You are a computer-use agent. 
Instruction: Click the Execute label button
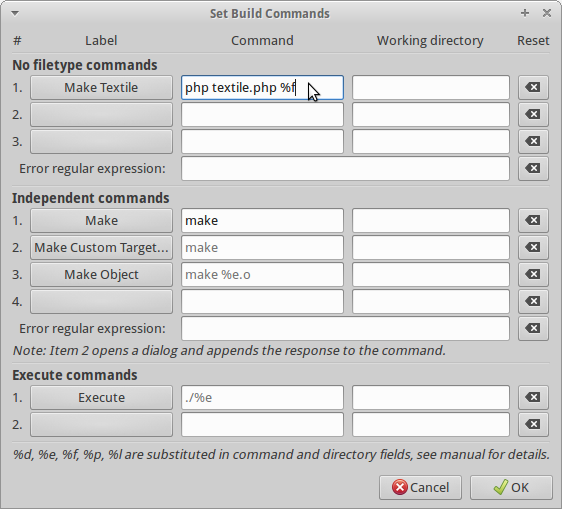pos(101,397)
